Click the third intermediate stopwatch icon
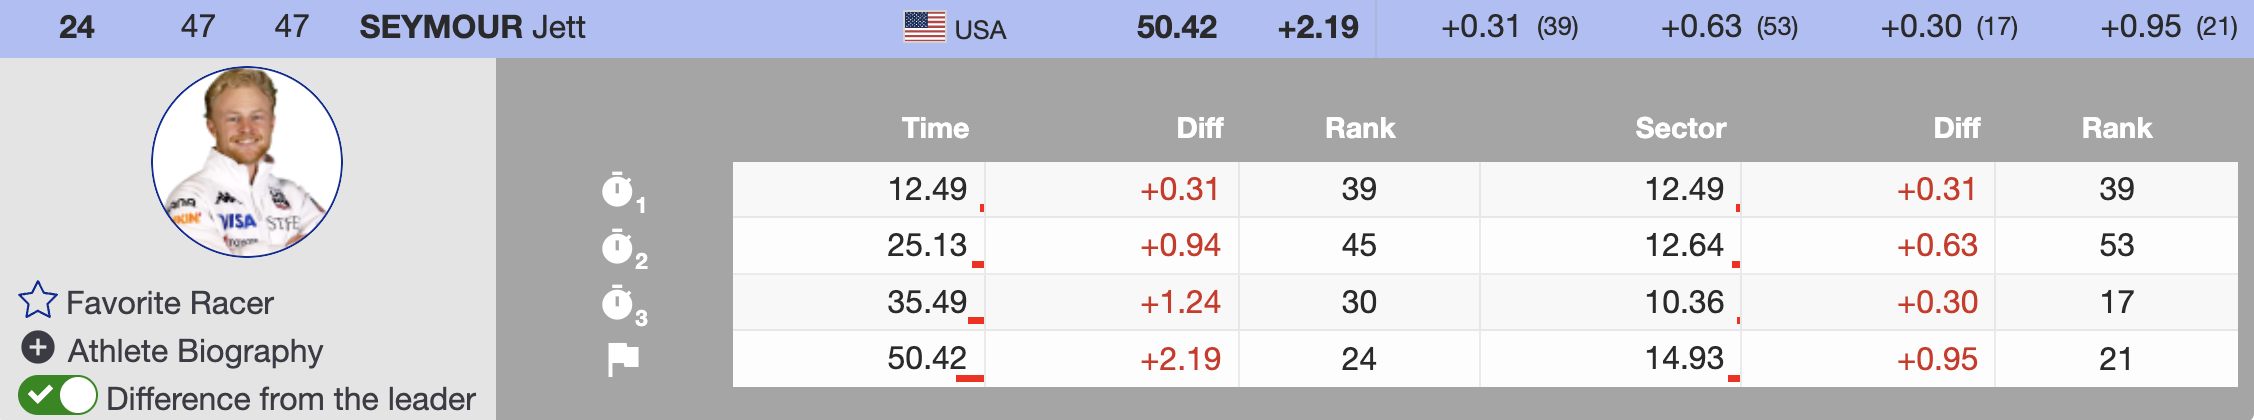Image resolution: width=2254 pixels, height=420 pixels. coord(619,303)
